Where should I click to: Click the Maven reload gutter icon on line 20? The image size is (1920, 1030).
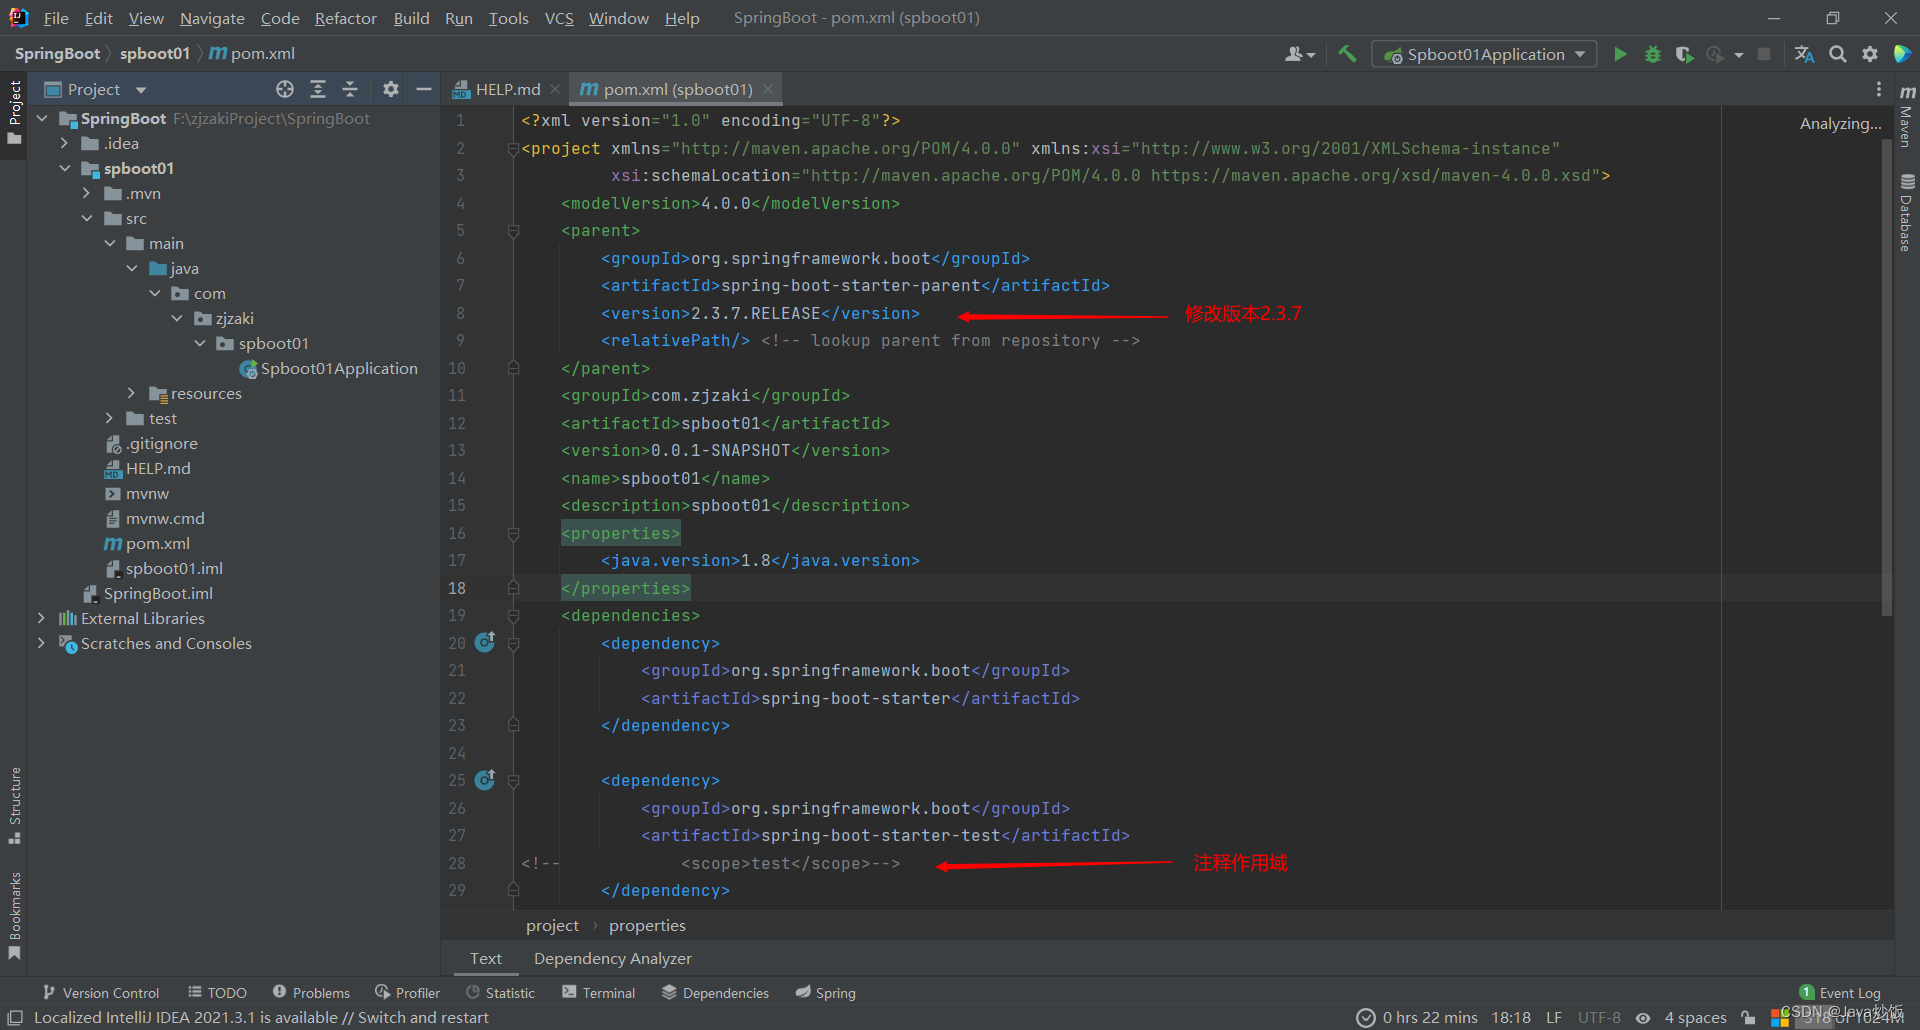pos(485,642)
